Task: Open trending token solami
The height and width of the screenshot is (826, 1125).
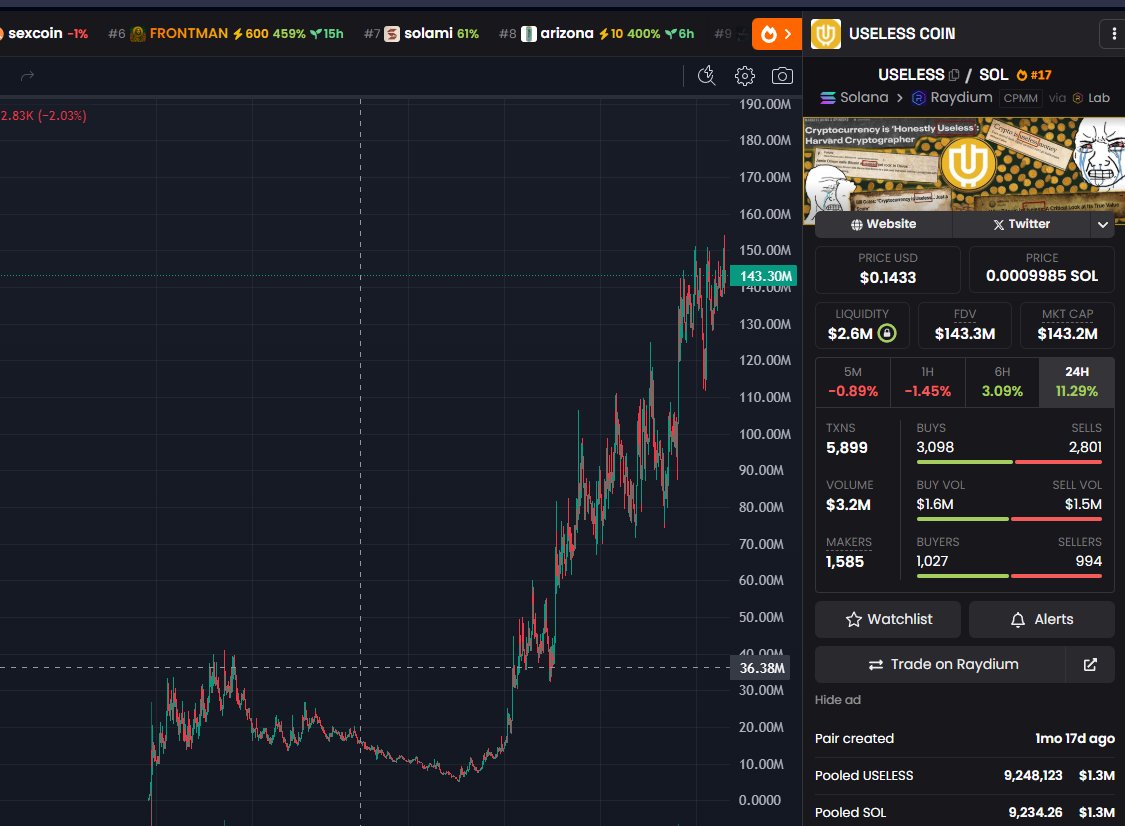Action: pyautogui.click(x=421, y=34)
